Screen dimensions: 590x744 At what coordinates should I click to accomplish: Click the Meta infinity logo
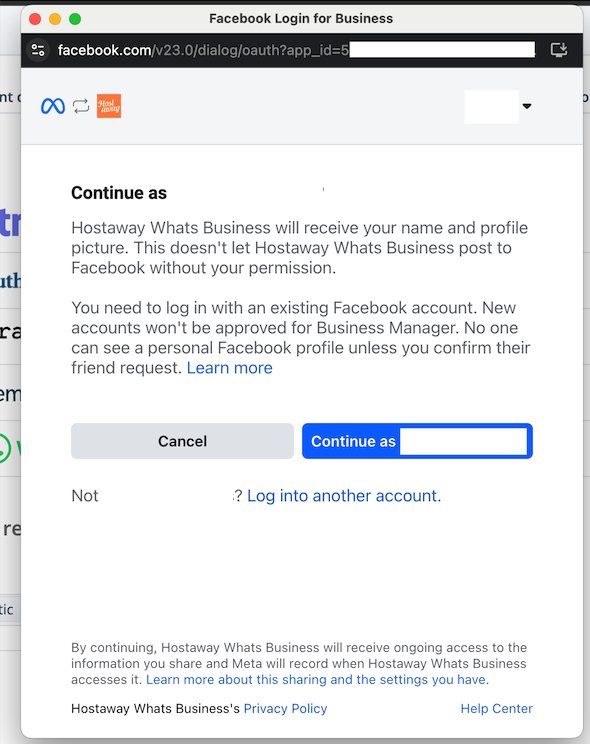53,106
